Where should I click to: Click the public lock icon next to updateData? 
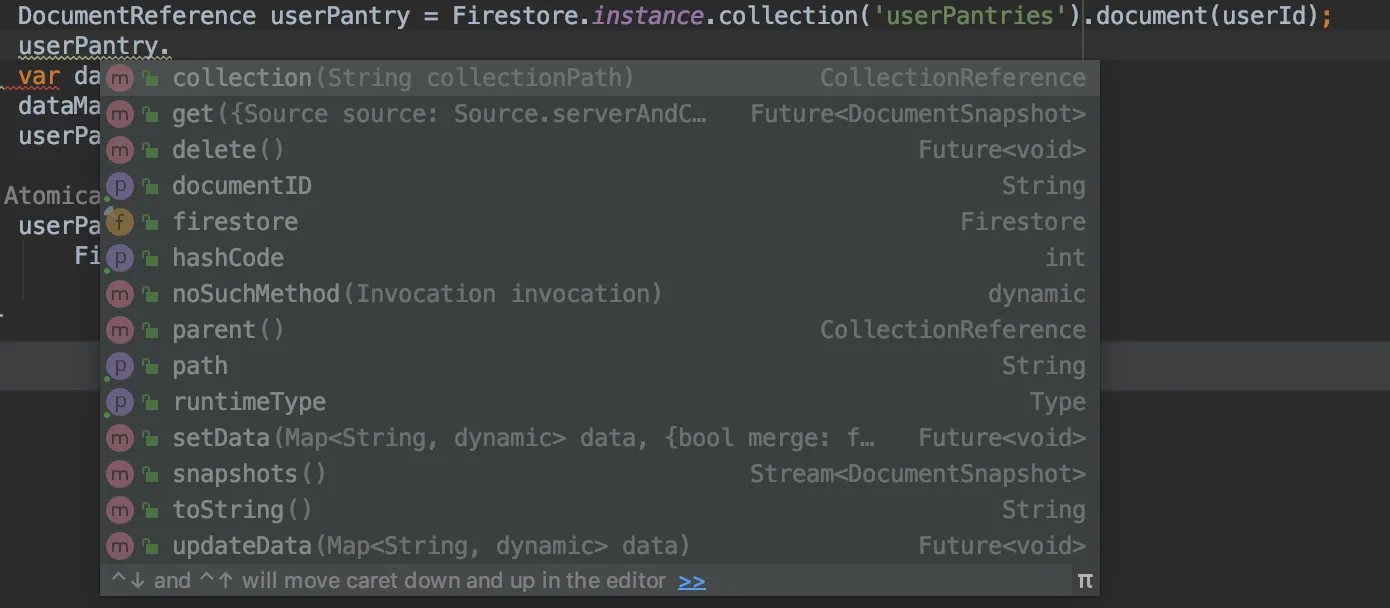click(x=150, y=546)
